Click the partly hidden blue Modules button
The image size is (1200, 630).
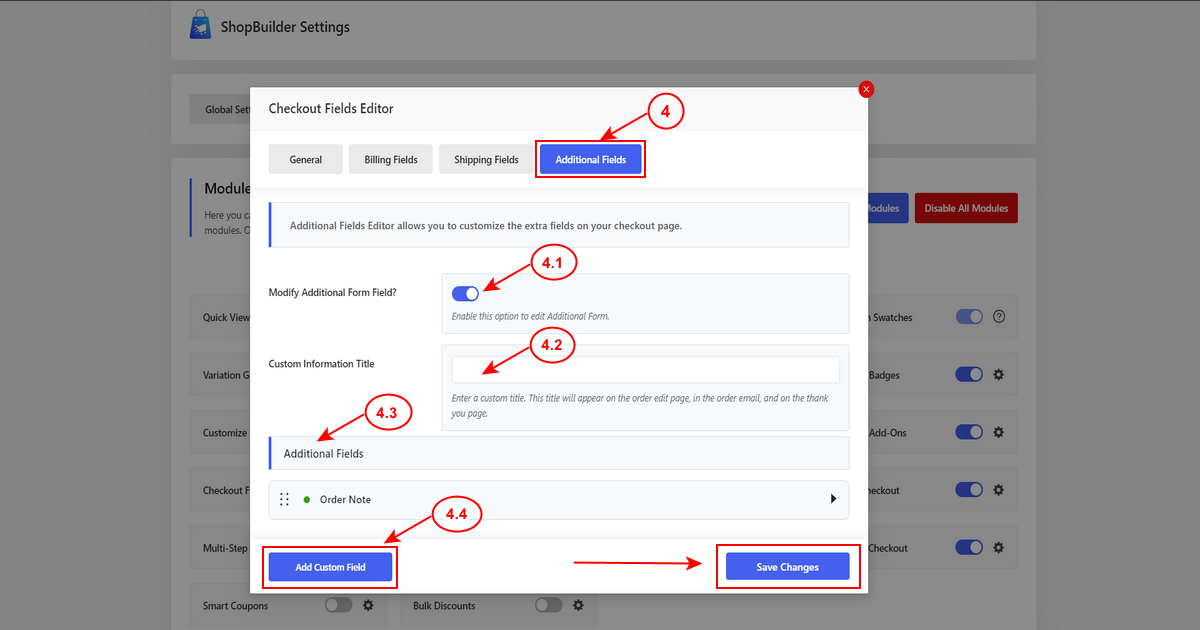pos(888,208)
